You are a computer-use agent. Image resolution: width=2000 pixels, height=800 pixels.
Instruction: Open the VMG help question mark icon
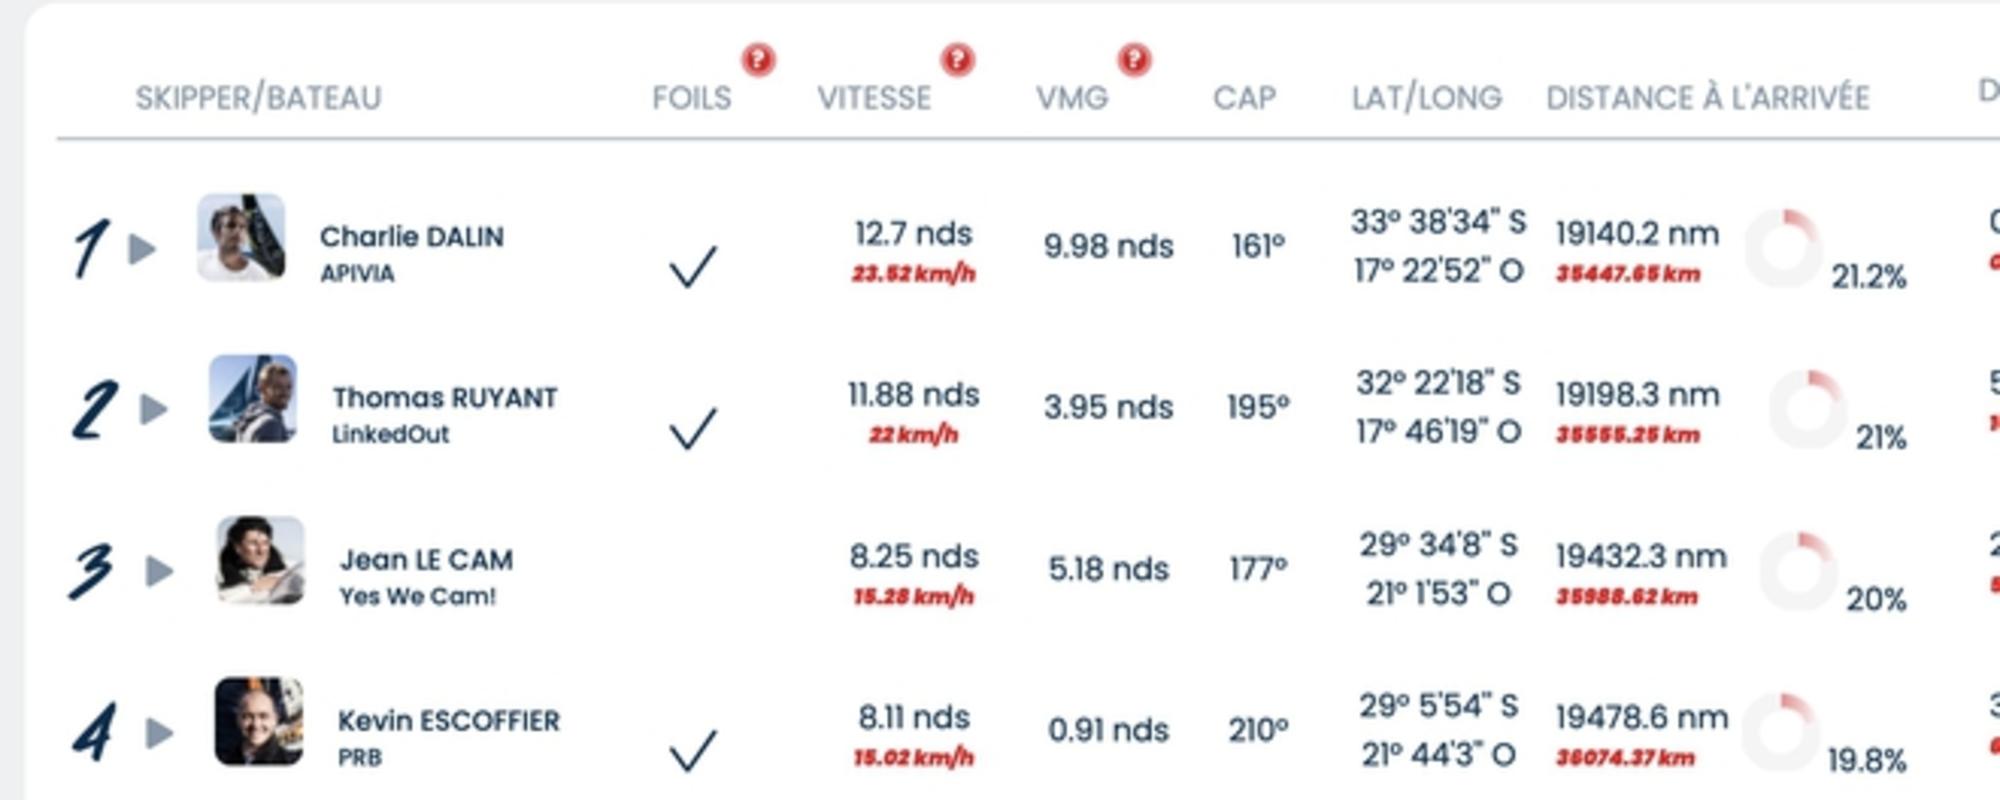(1134, 60)
